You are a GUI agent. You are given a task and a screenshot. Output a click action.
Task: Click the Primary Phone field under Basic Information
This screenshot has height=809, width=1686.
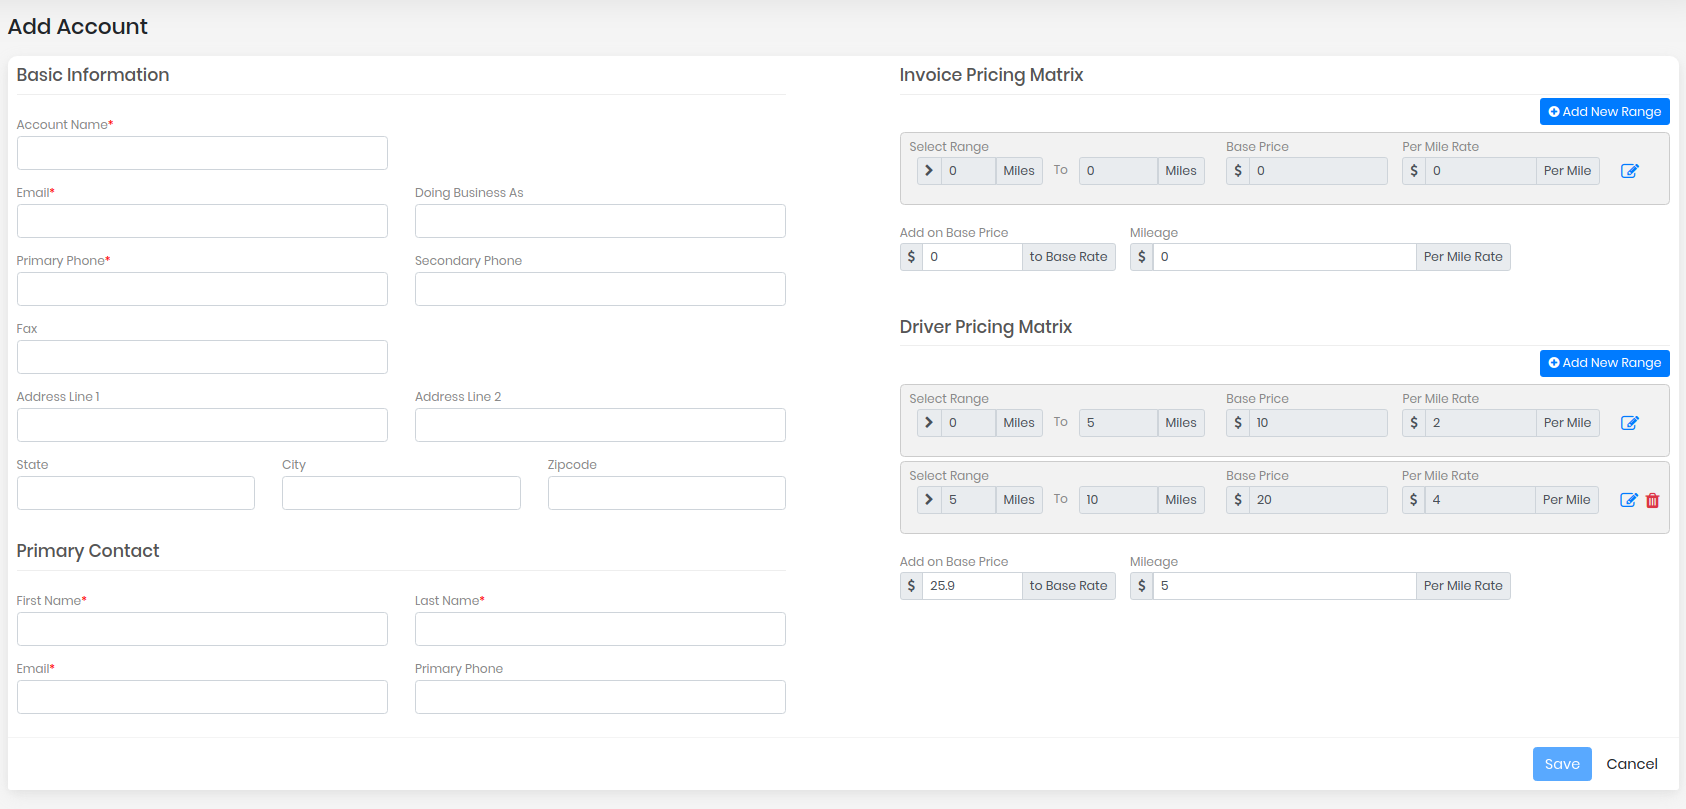[x=202, y=289]
